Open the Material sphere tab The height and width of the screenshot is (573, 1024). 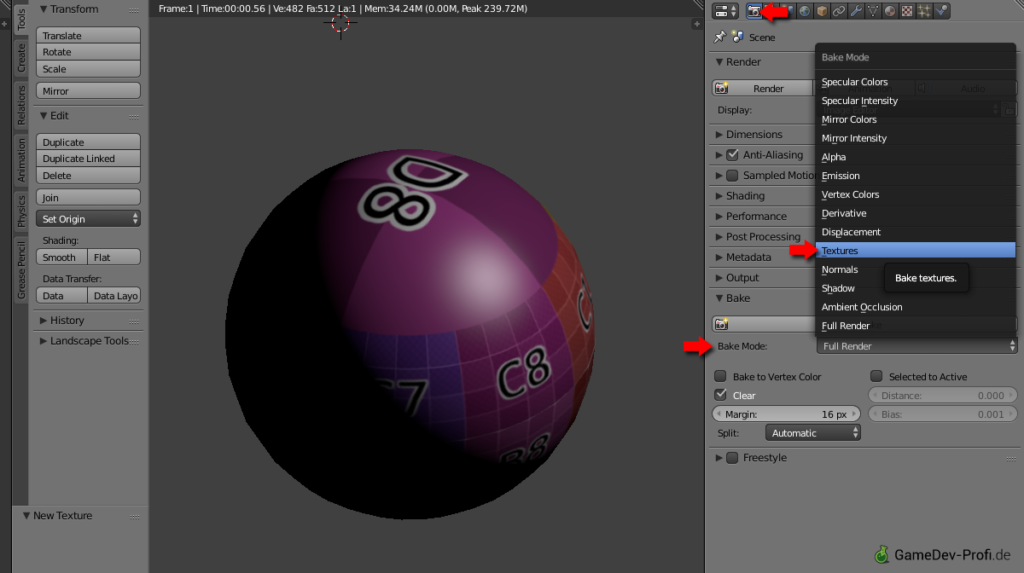(889, 11)
